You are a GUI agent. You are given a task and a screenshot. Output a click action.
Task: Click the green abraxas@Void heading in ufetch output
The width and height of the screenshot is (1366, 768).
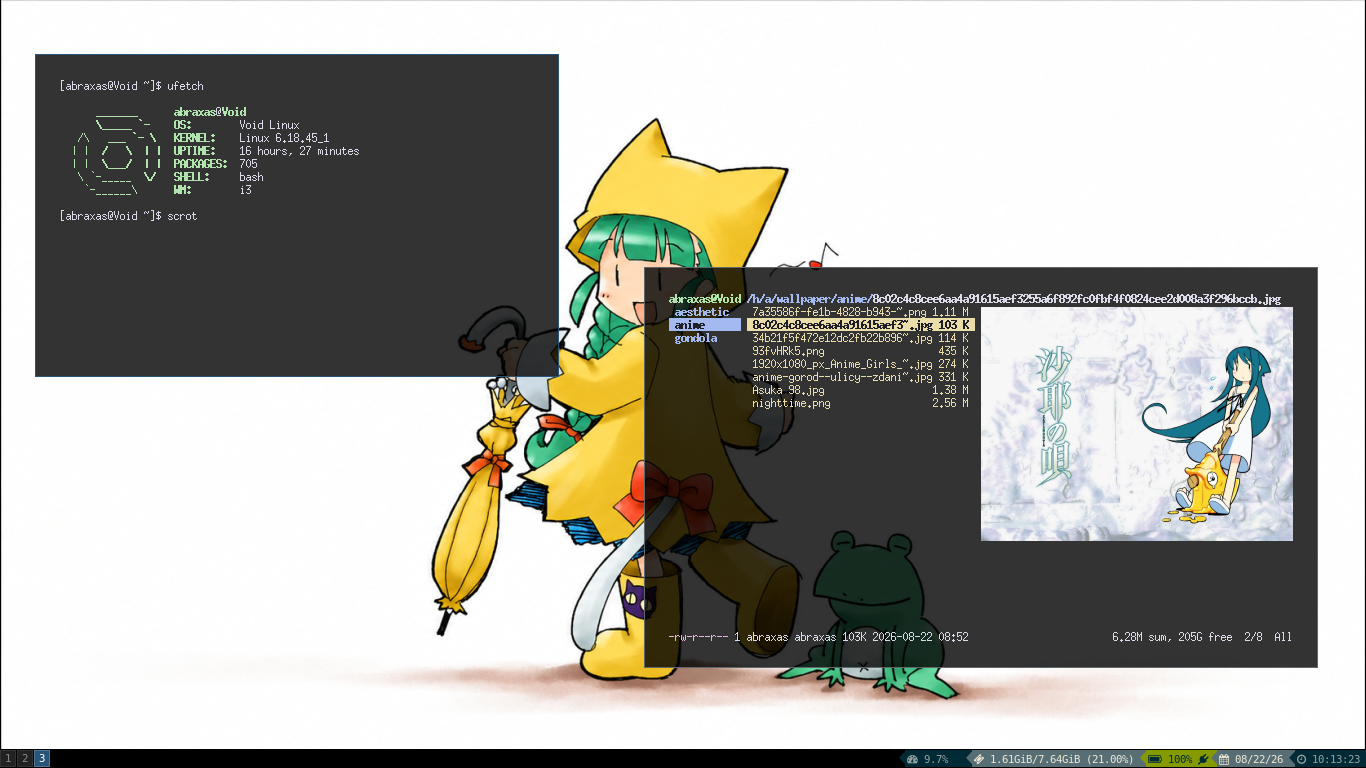tap(210, 112)
